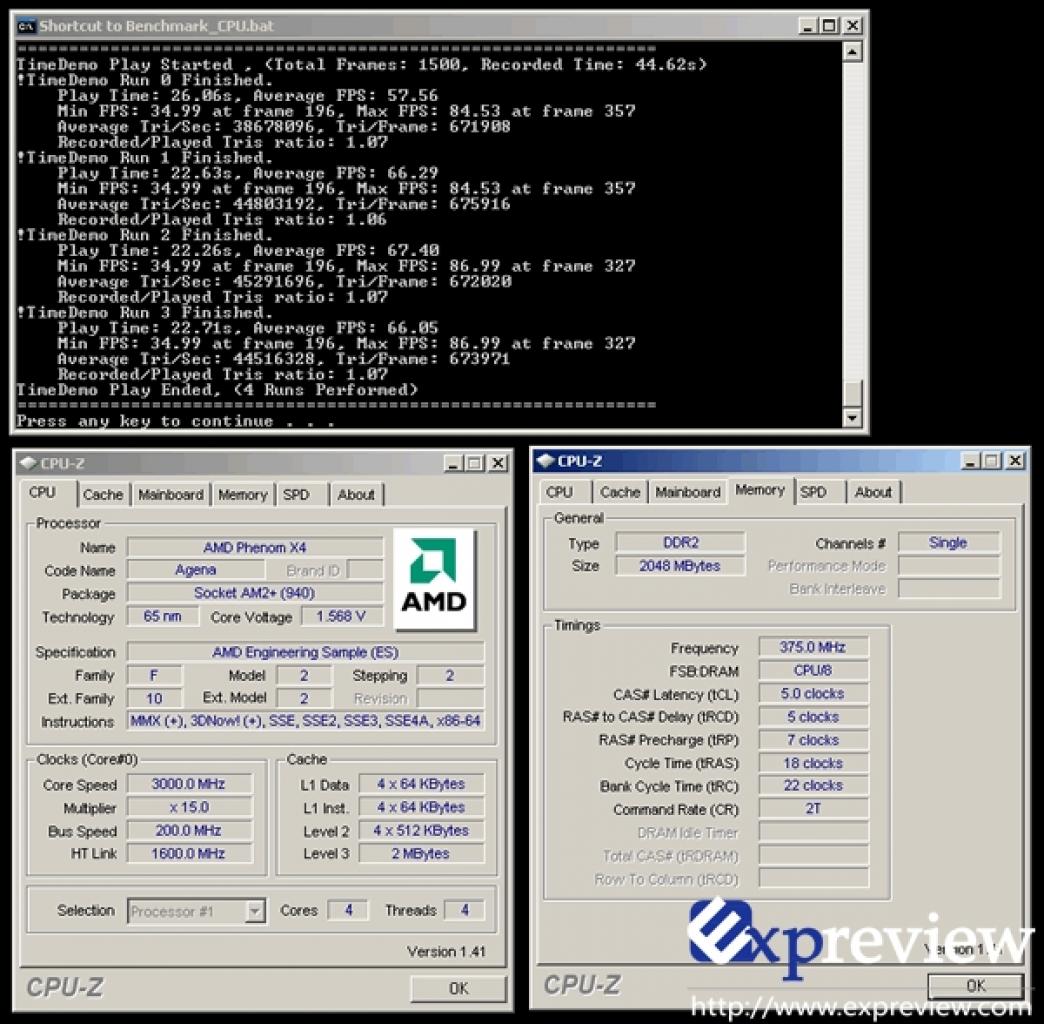Screen dimensions: 1044x1024
Task: Open the Cache tab in left CPU-Z window
Action: click(x=103, y=495)
